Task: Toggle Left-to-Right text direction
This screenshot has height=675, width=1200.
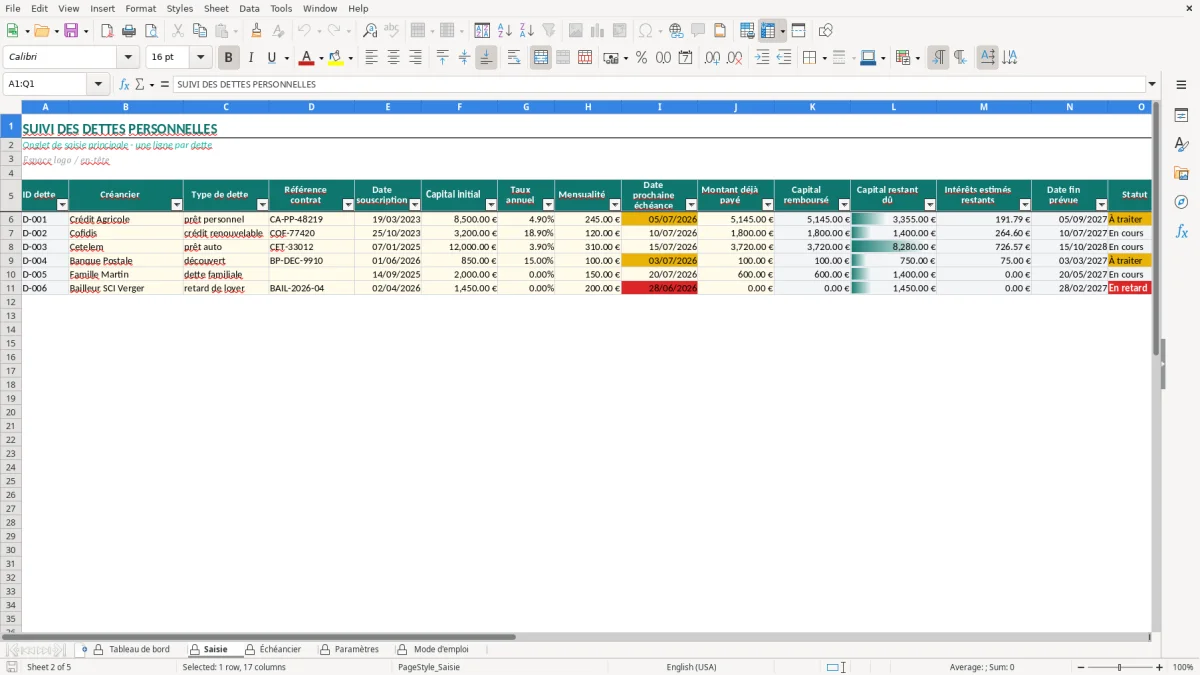Action: pyautogui.click(x=938, y=58)
